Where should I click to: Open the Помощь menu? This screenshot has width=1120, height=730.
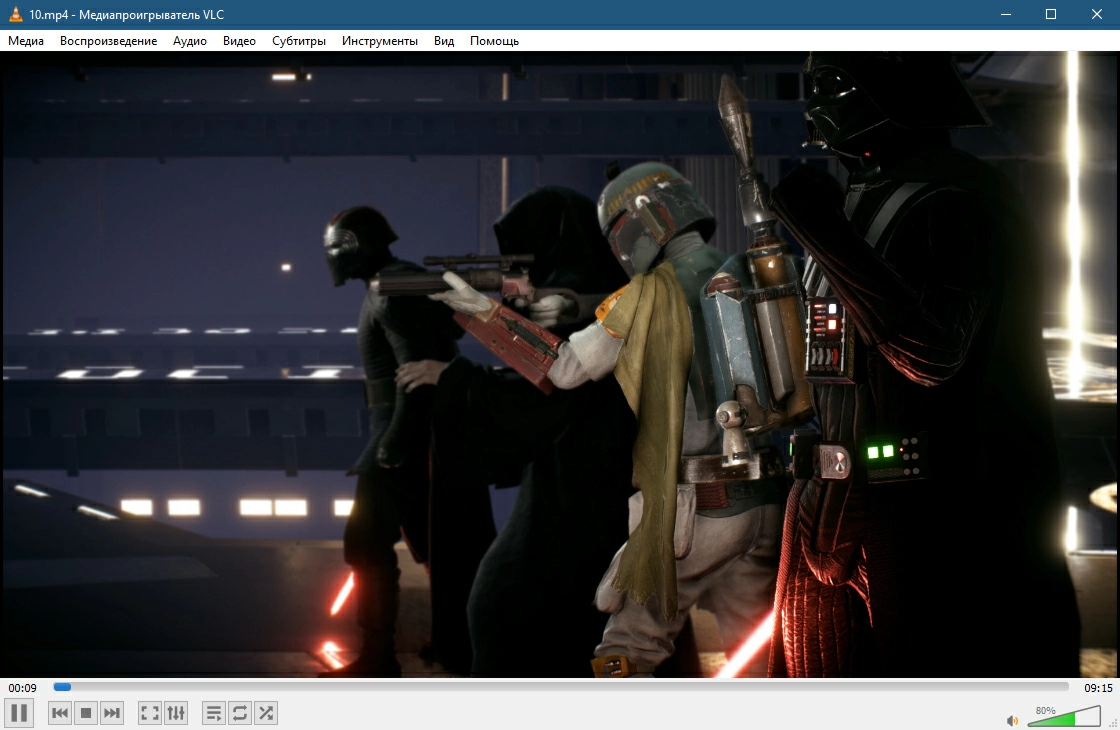[494, 41]
